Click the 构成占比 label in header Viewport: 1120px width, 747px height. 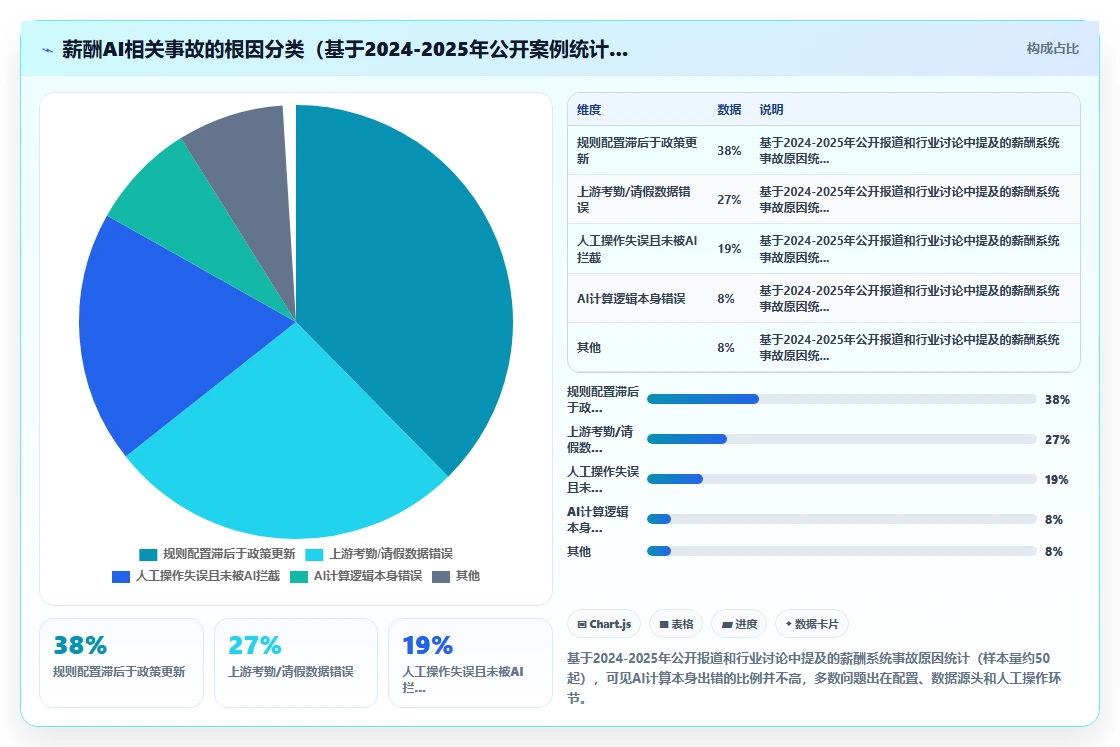tap(1052, 49)
